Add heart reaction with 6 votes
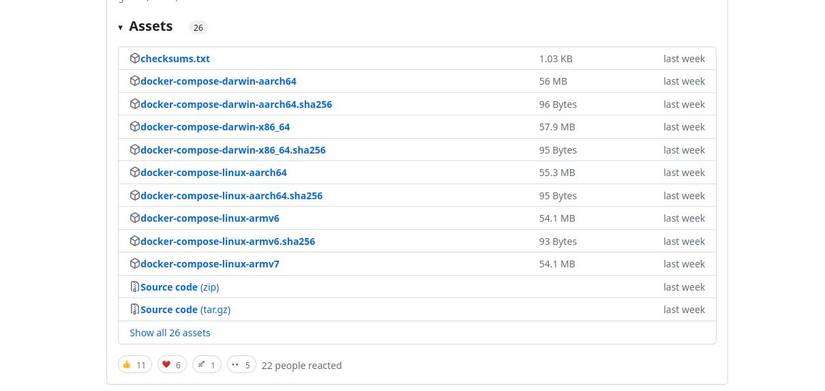 (x=172, y=365)
